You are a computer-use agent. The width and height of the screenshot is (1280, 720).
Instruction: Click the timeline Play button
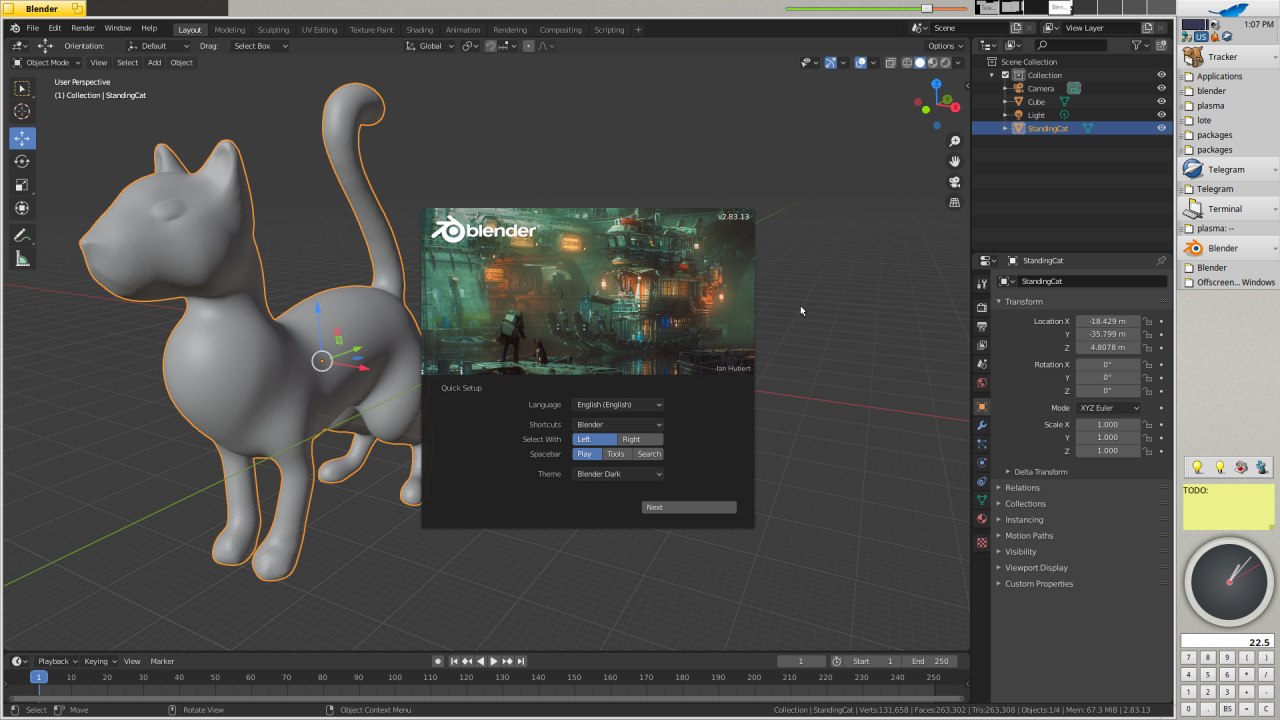[x=493, y=661]
